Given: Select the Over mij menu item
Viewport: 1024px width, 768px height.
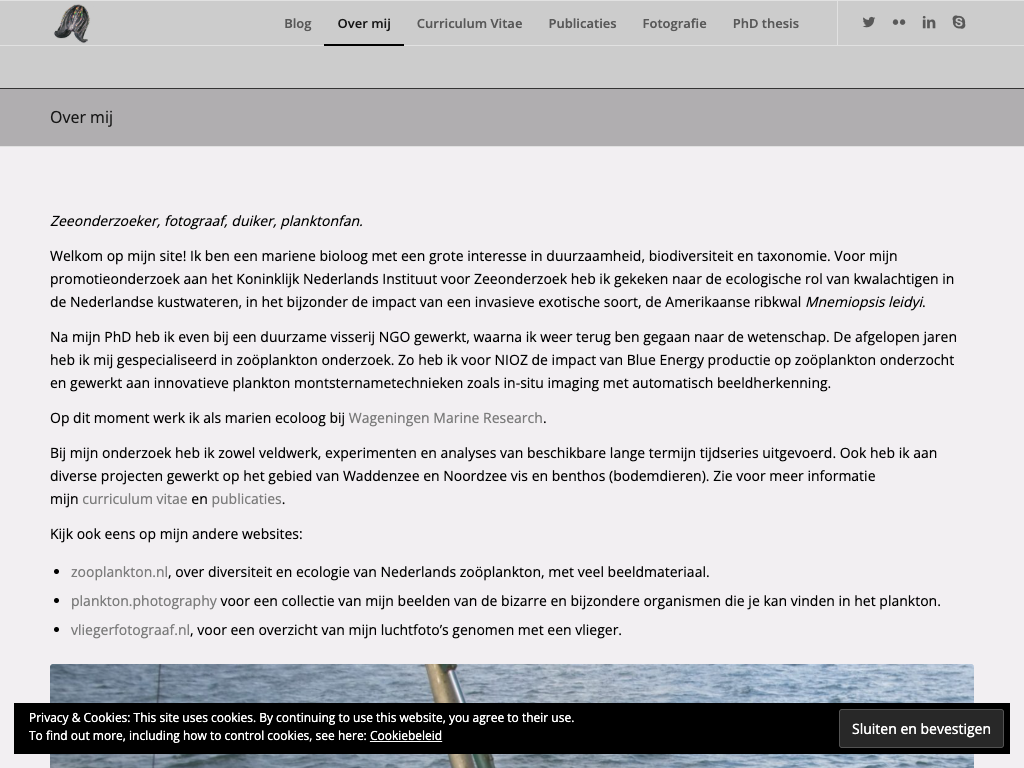Looking at the screenshot, I should (364, 23).
